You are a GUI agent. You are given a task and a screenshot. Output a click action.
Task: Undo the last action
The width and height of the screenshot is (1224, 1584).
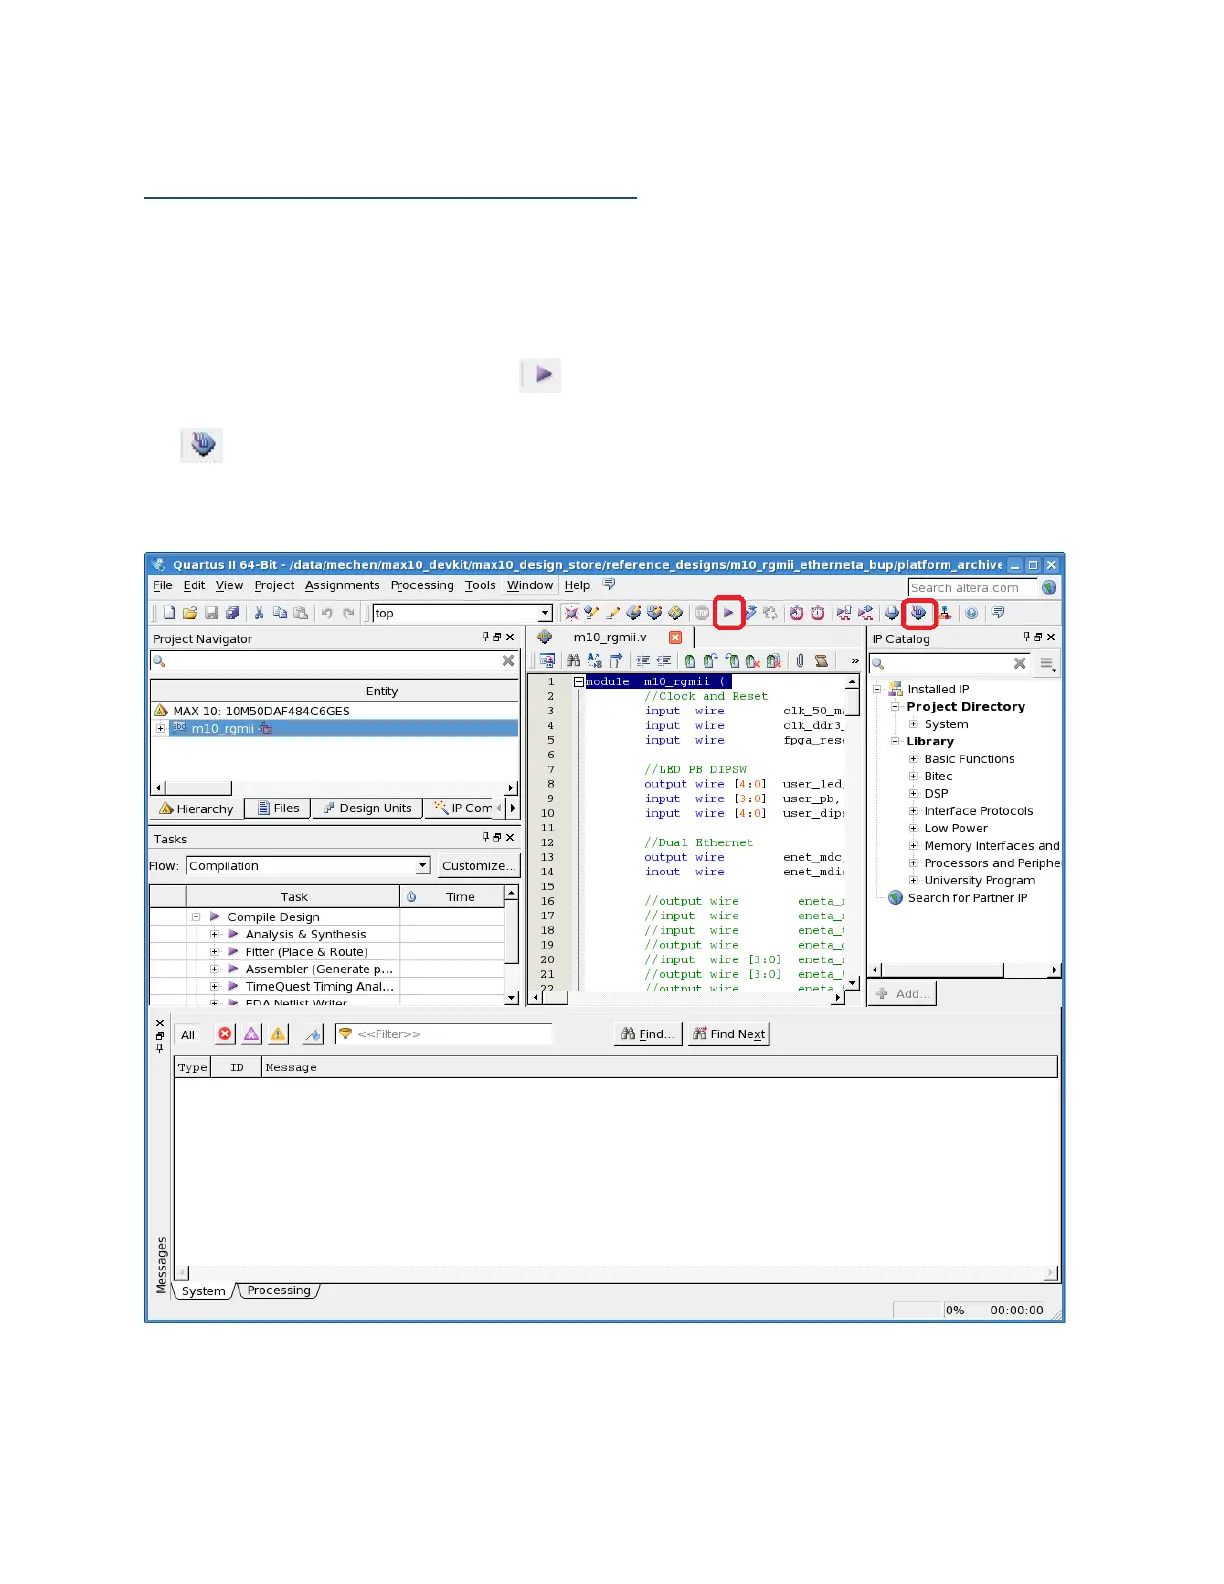click(x=327, y=613)
